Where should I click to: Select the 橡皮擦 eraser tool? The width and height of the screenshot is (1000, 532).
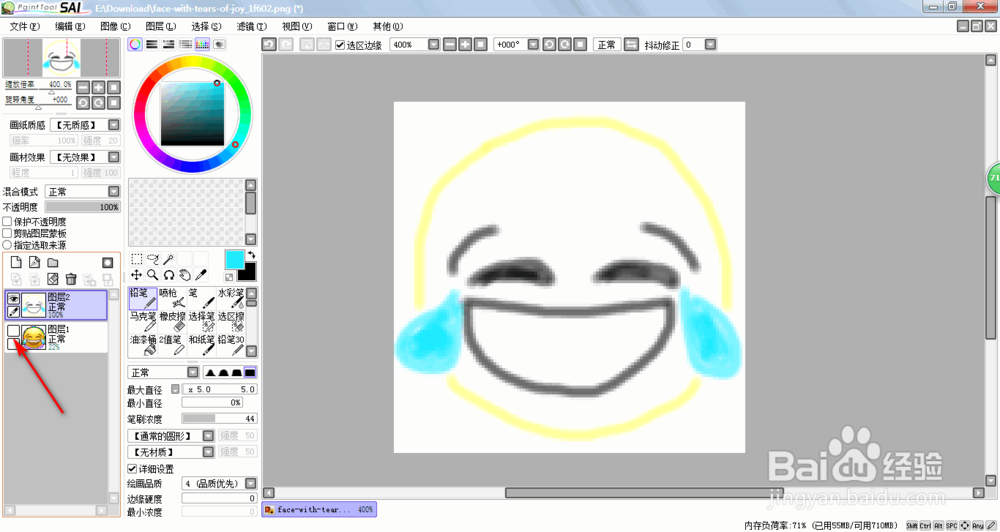[x=172, y=322]
